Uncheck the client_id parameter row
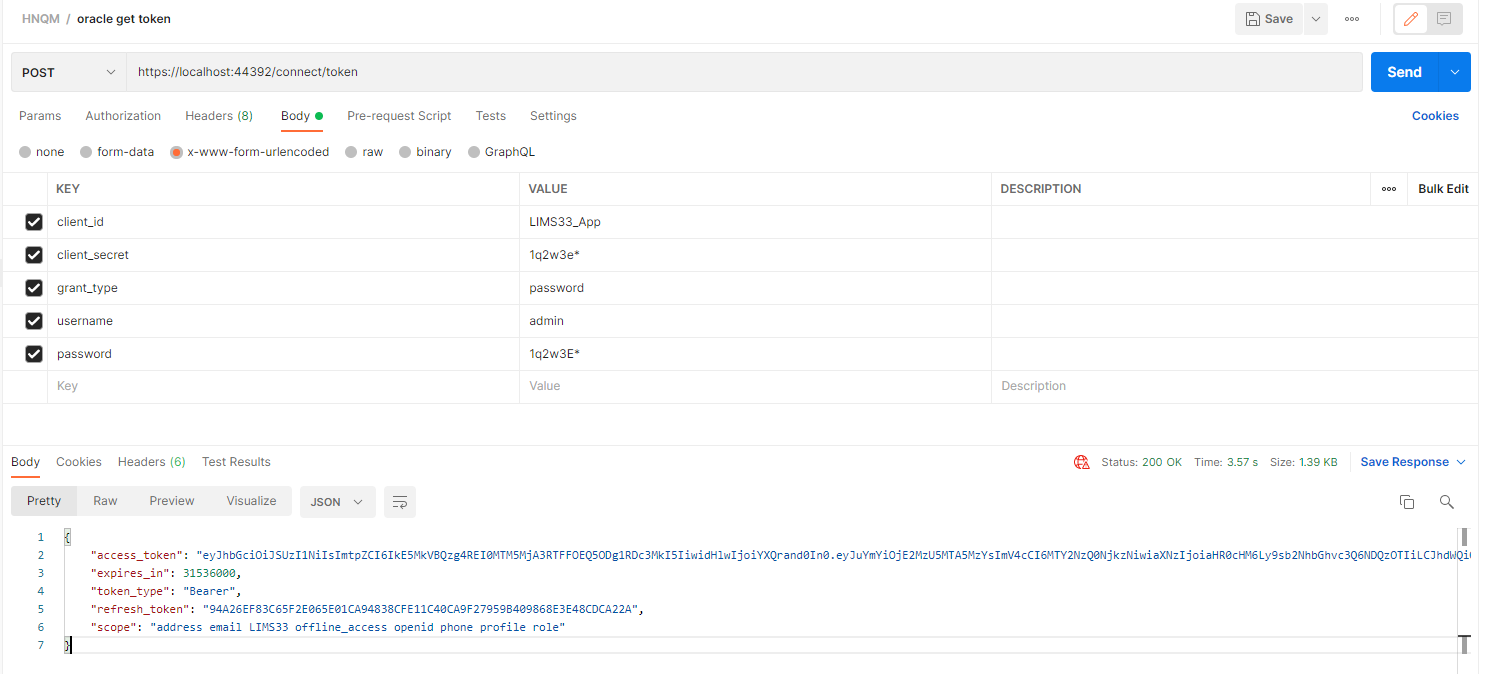The image size is (1488, 674). [33, 221]
